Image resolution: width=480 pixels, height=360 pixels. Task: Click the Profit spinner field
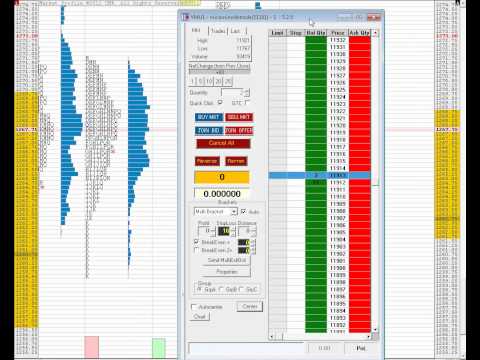pyautogui.click(x=206, y=231)
